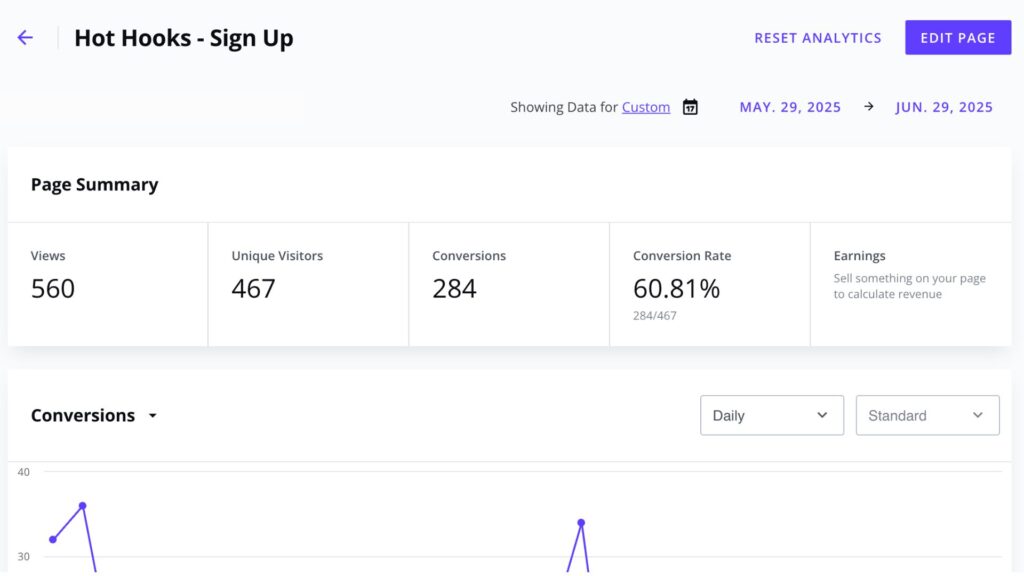The width and height of the screenshot is (1024, 576).
Task: Click the Earnings revenue hint text
Action: coord(909,286)
